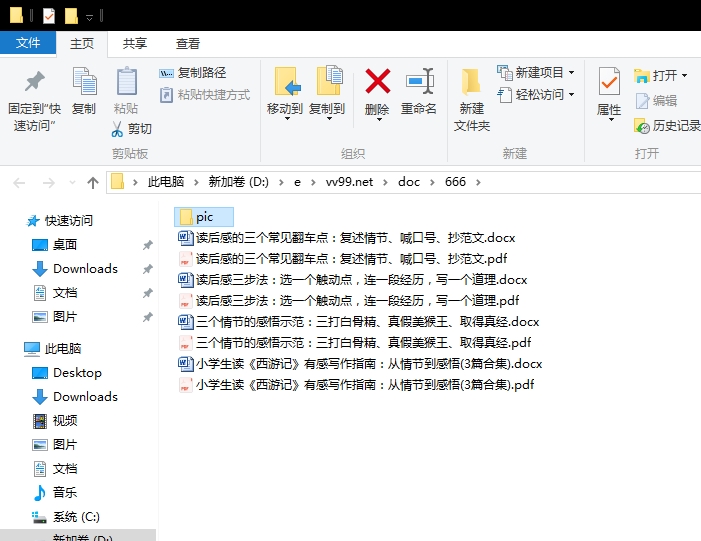The height and width of the screenshot is (541, 701).
Task: Click vv99.net breadcrumb segment
Action: [x=349, y=182]
